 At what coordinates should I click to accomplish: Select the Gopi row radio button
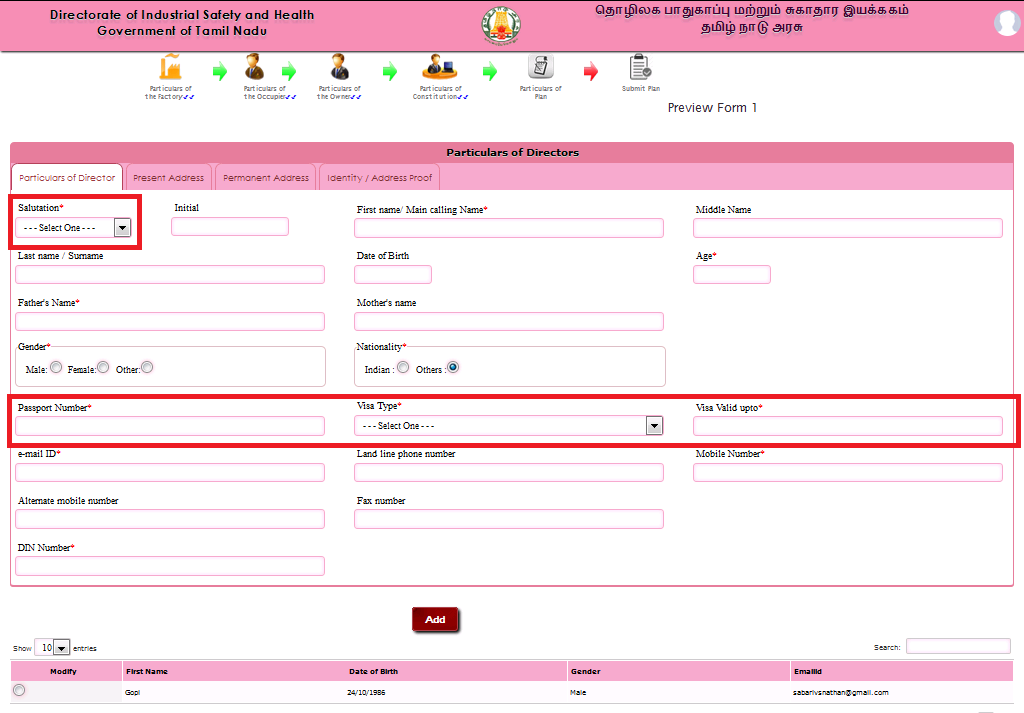click(x=19, y=690)
